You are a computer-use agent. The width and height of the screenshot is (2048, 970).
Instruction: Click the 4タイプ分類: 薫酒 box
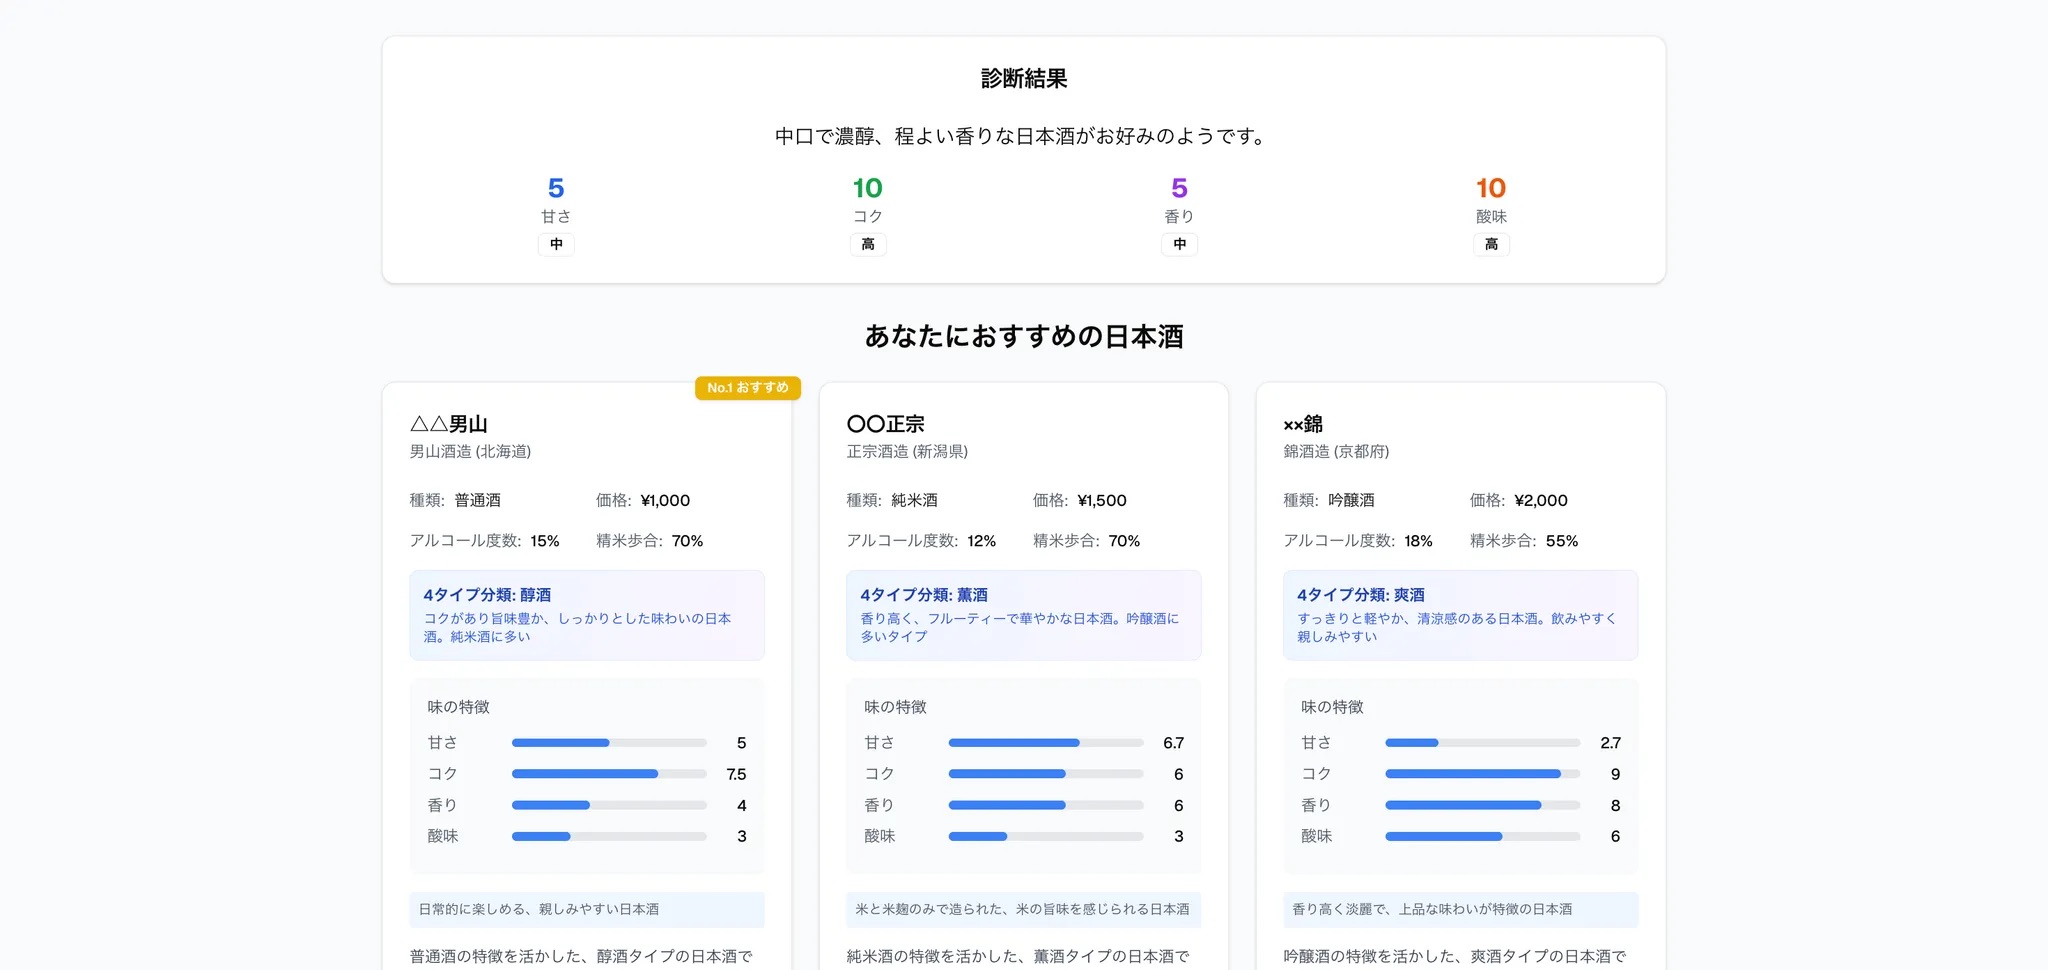pyautogui.click(x=1023, y=615)
